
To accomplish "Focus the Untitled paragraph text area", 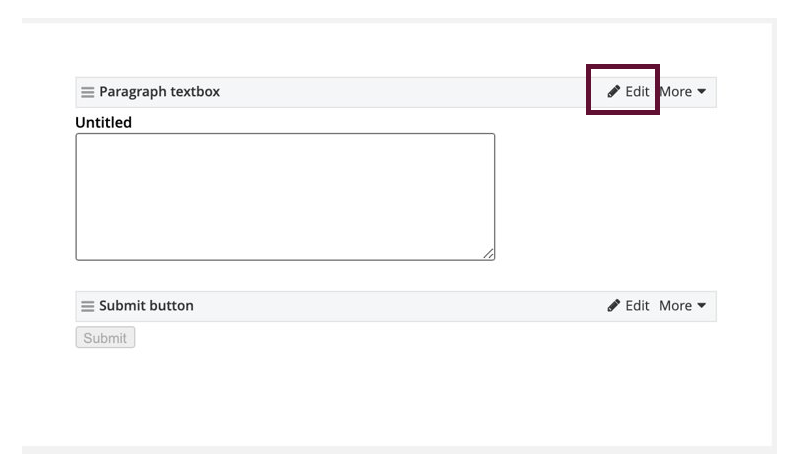I will coord(285,196).
